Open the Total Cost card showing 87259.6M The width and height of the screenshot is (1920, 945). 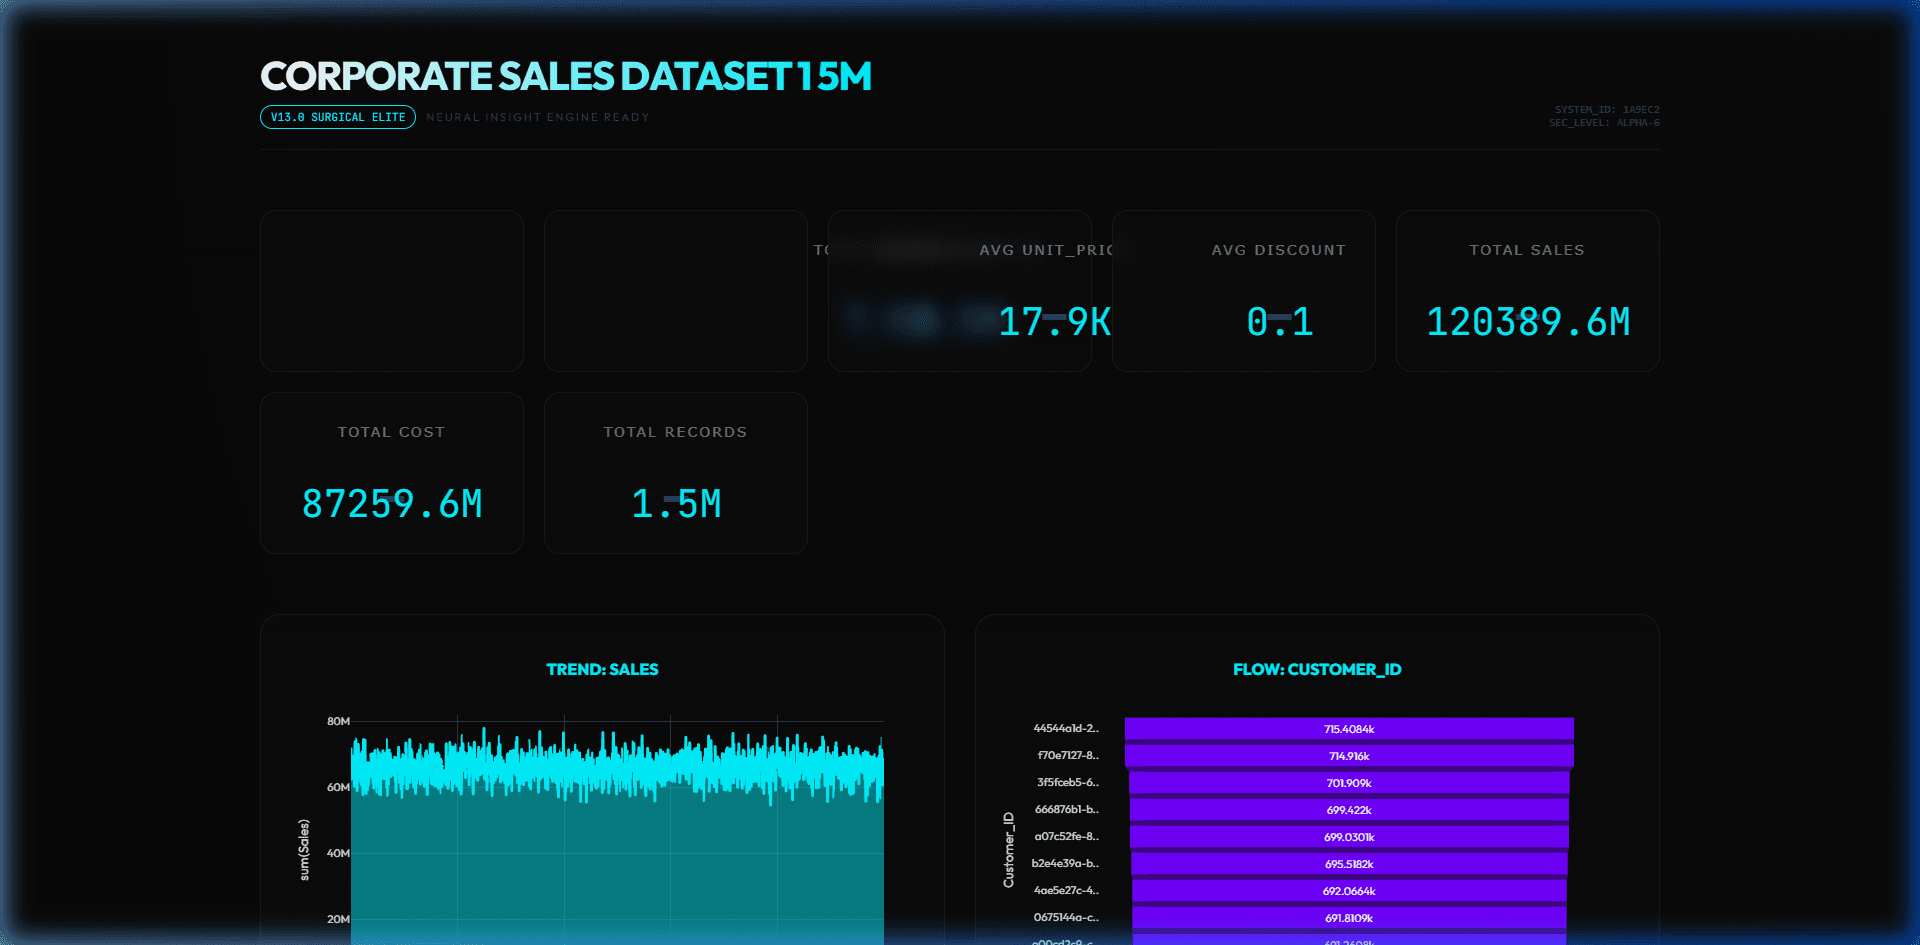point(391,473)
